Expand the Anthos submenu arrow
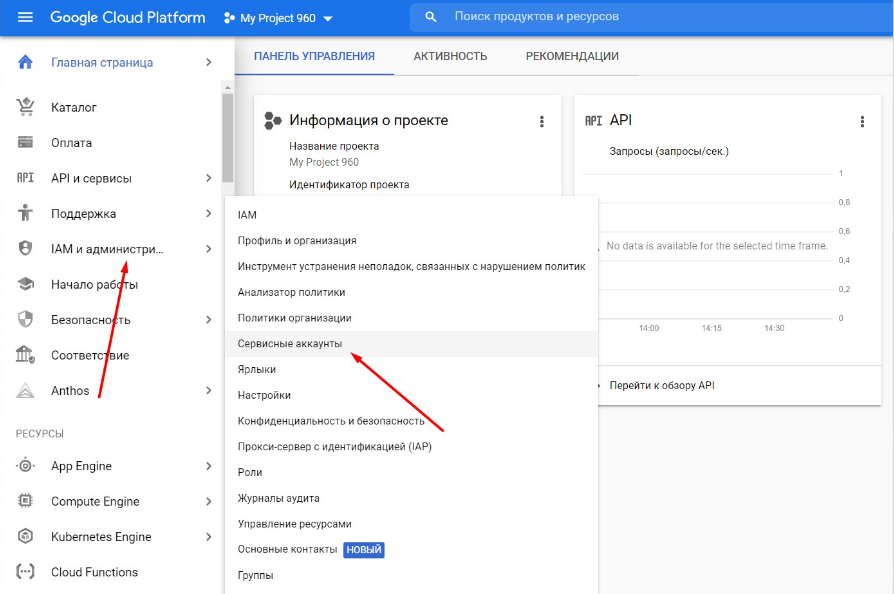This screenshot has width=894, height=594. (x=209, y=390)
